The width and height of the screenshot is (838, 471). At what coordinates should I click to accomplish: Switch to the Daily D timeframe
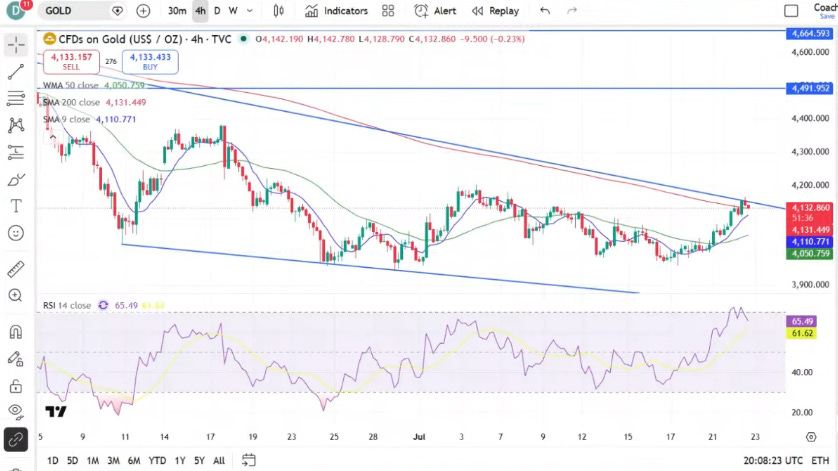tap(217, 11)
